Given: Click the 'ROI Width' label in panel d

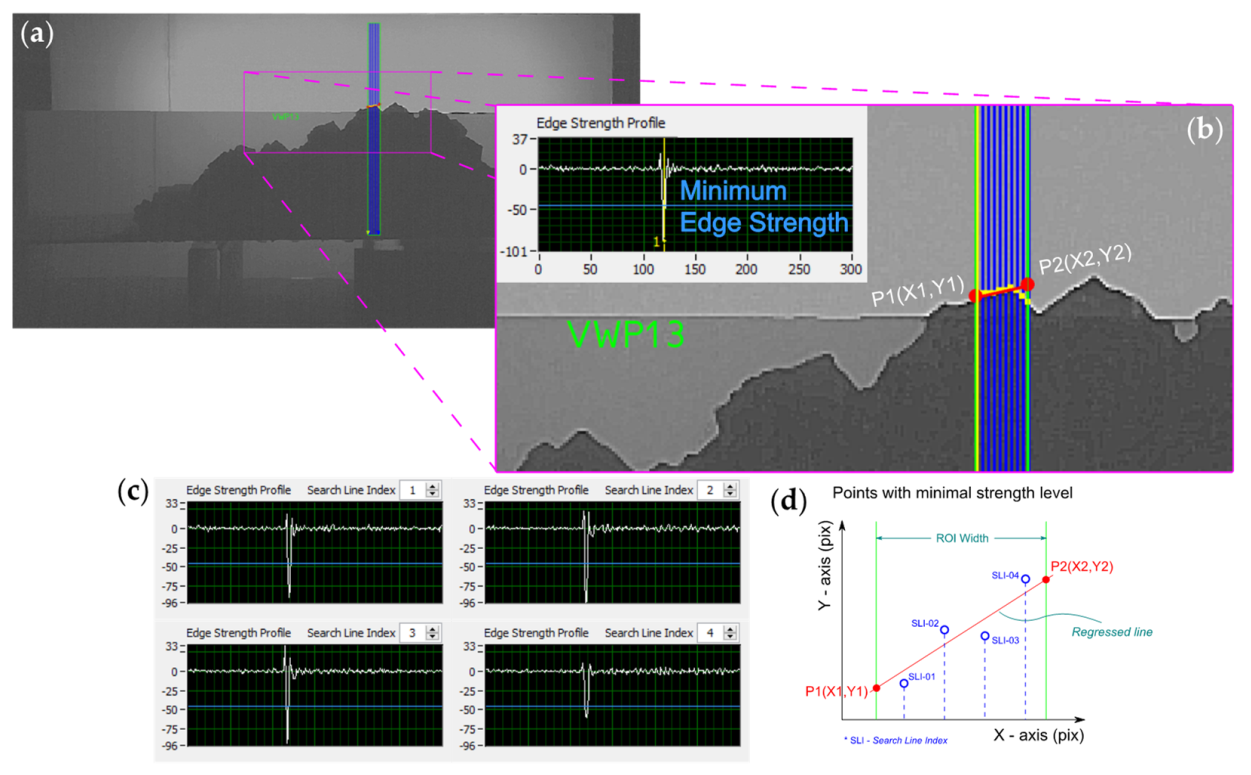Looking at the screenshot, I should [x=961, y=538].
